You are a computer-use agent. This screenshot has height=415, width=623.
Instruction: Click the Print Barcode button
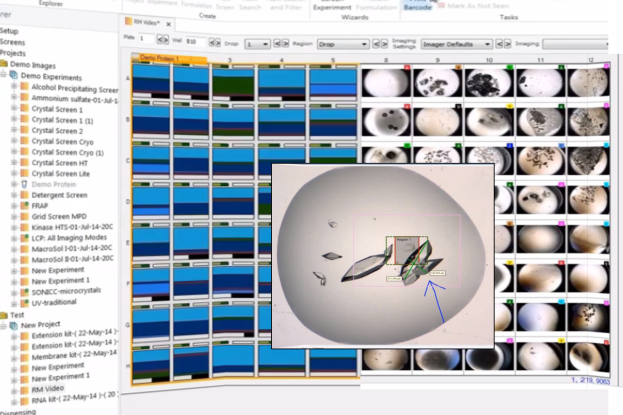417,6
